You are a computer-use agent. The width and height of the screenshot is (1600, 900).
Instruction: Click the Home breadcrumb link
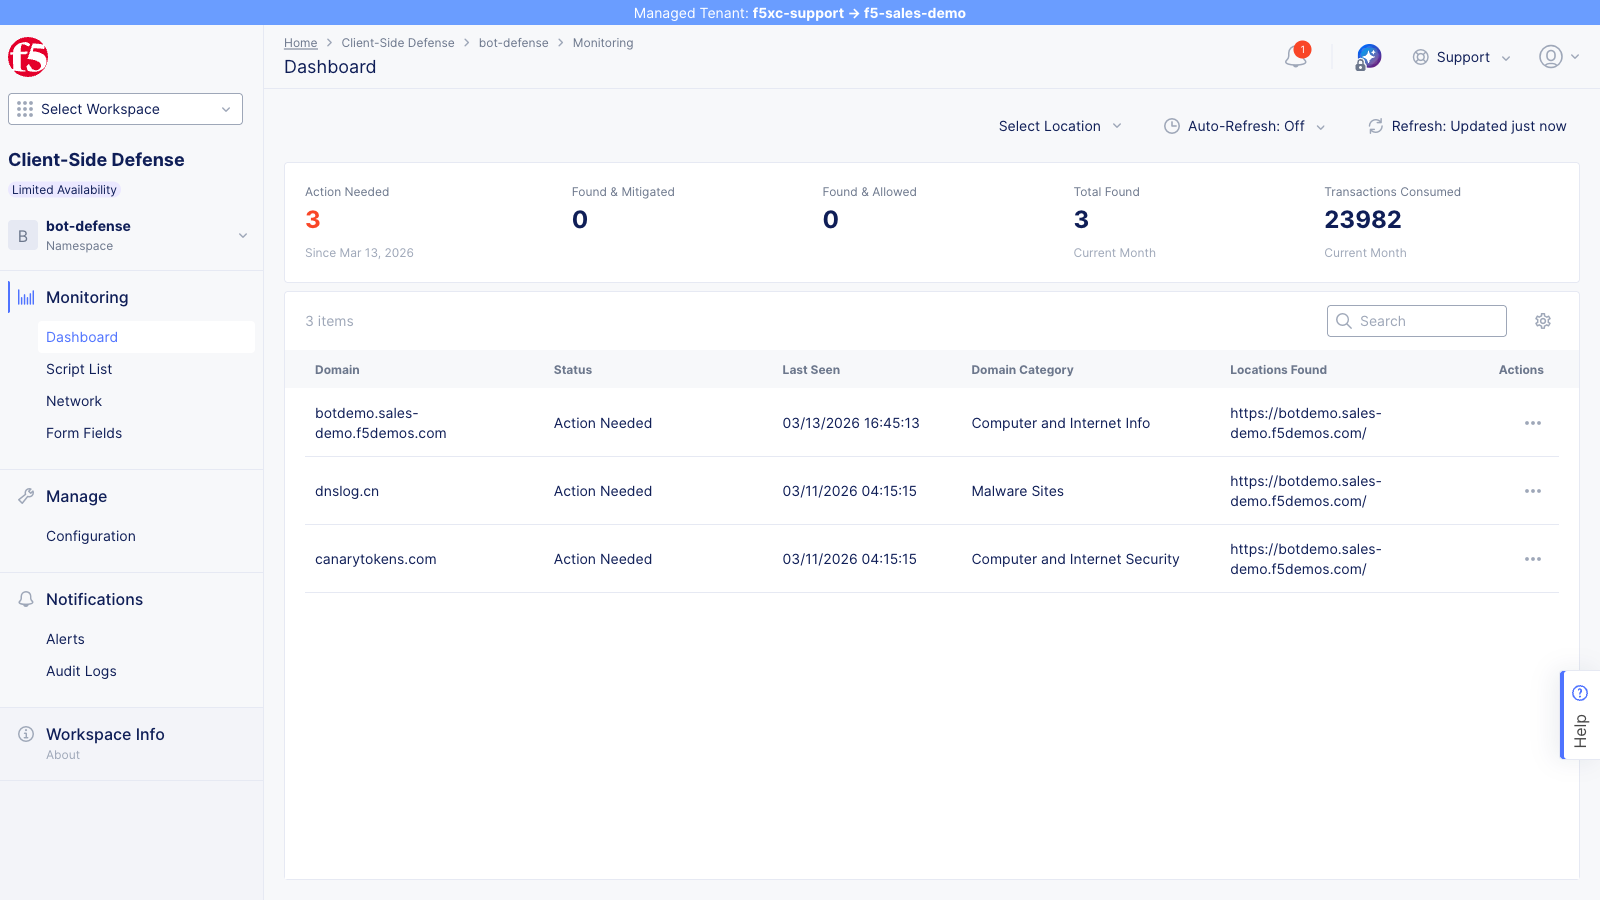pos(300,43)
